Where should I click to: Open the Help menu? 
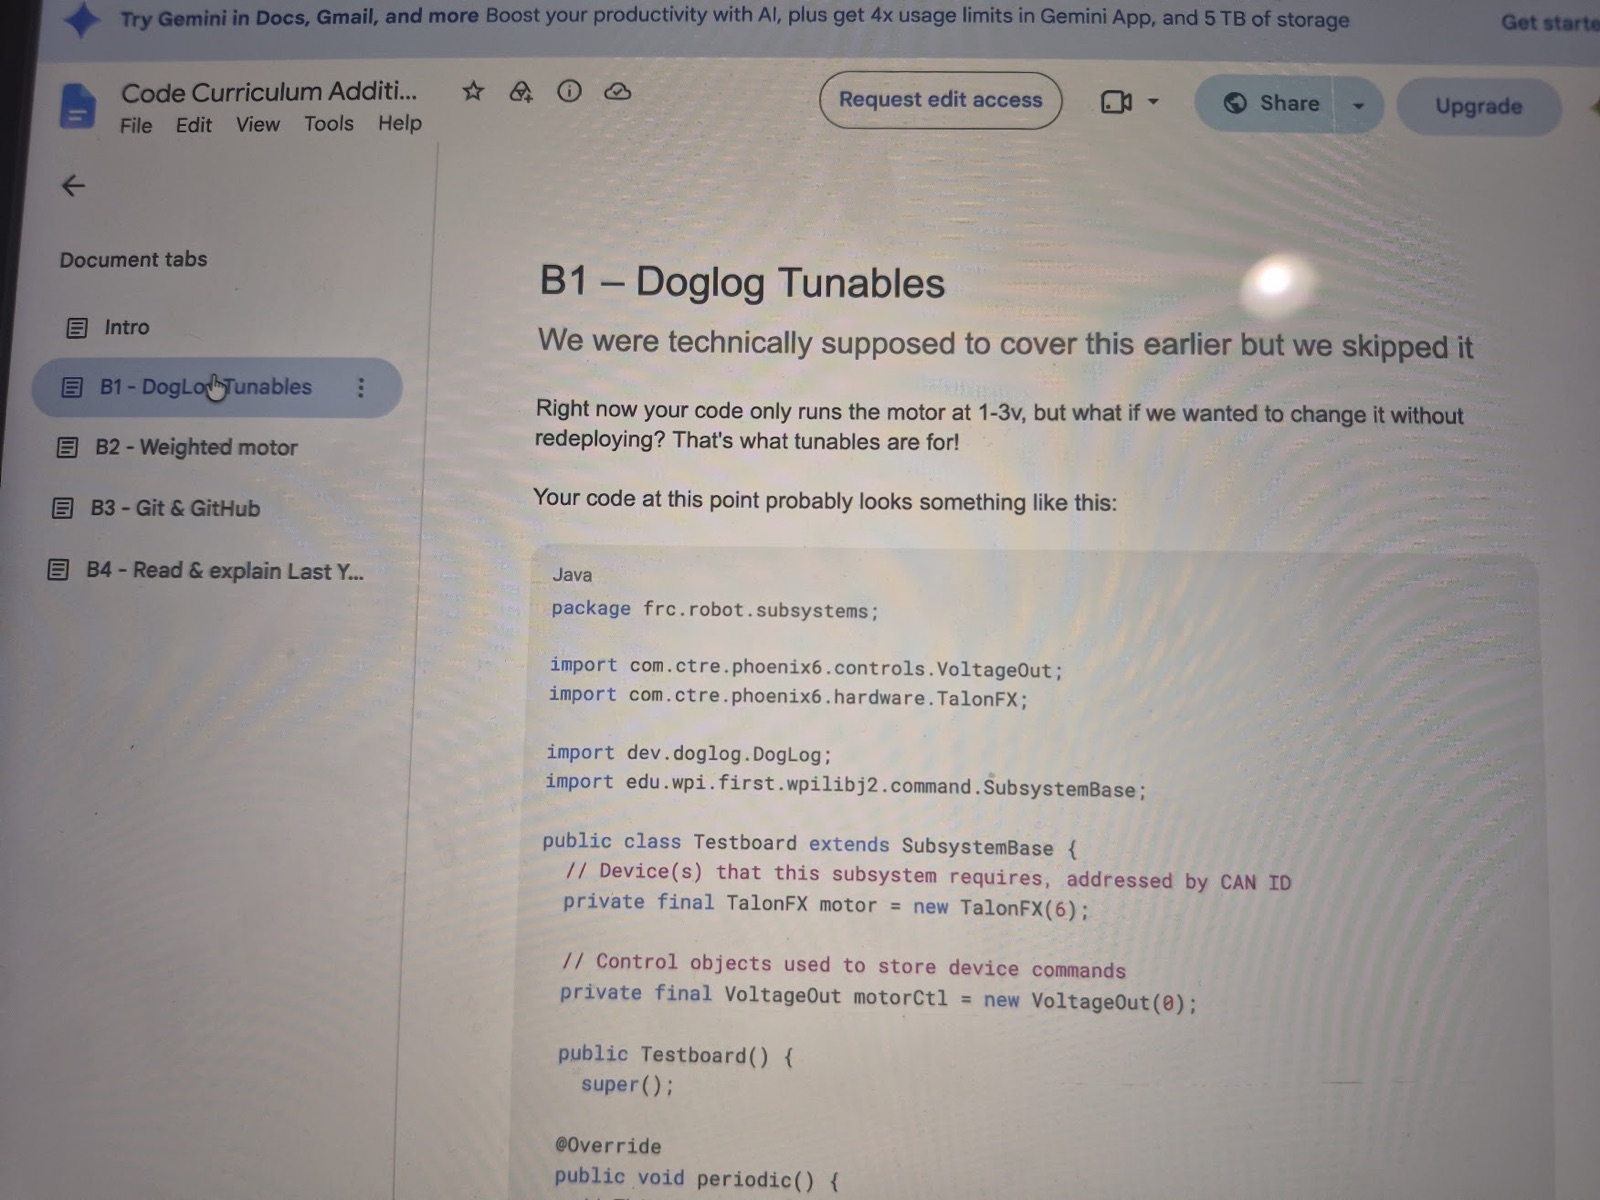point(400,123)
